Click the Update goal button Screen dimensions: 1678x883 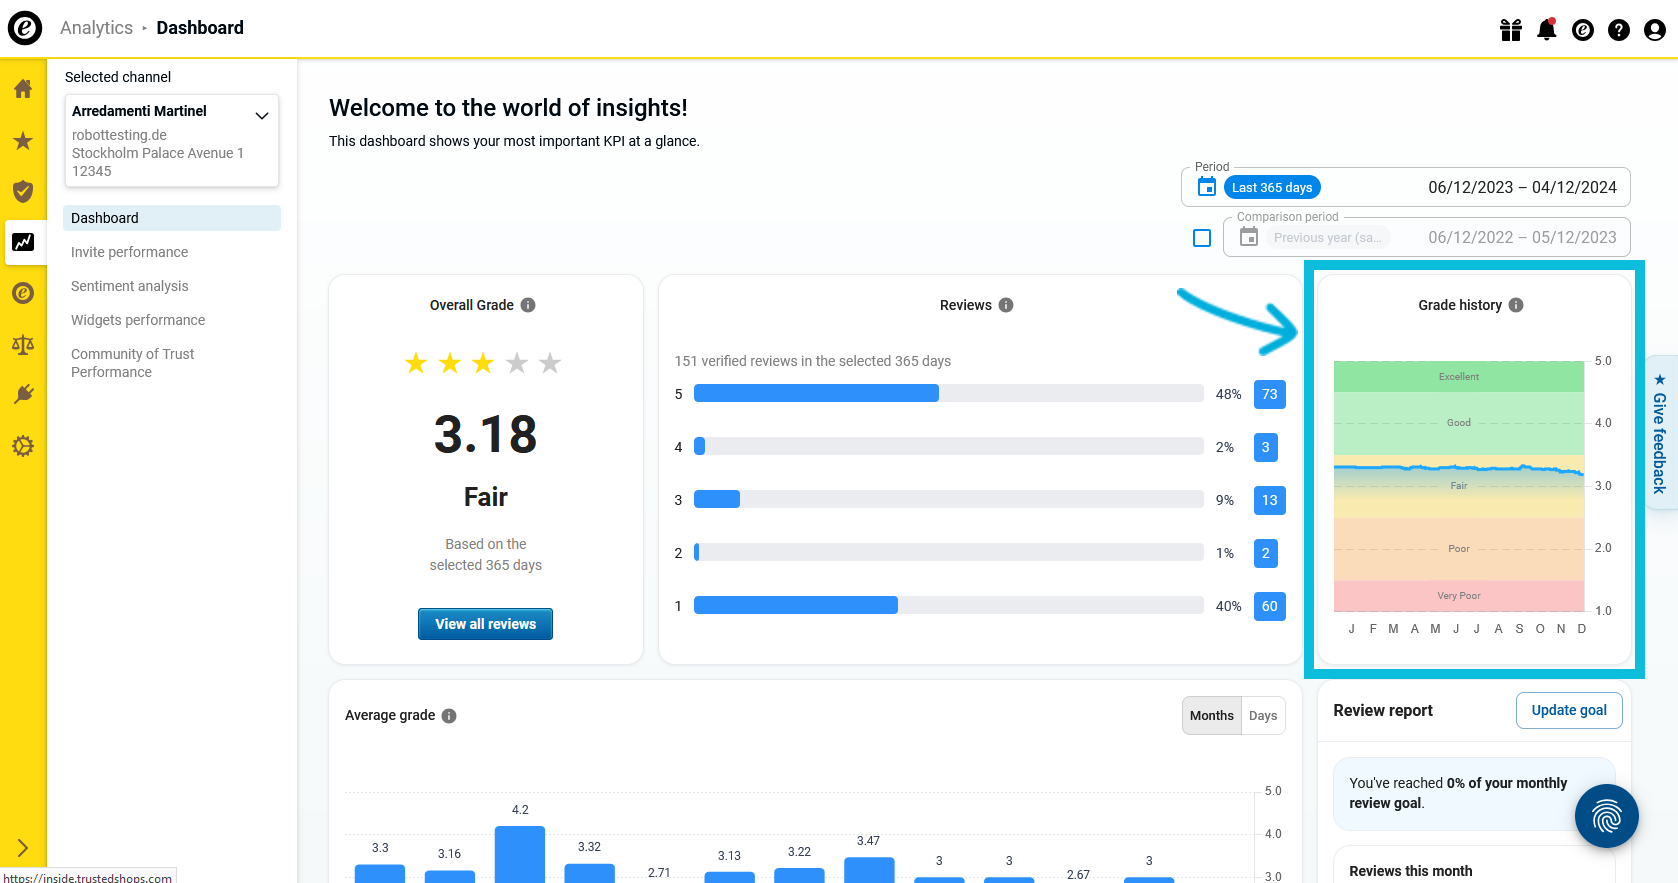[1569, 711]
